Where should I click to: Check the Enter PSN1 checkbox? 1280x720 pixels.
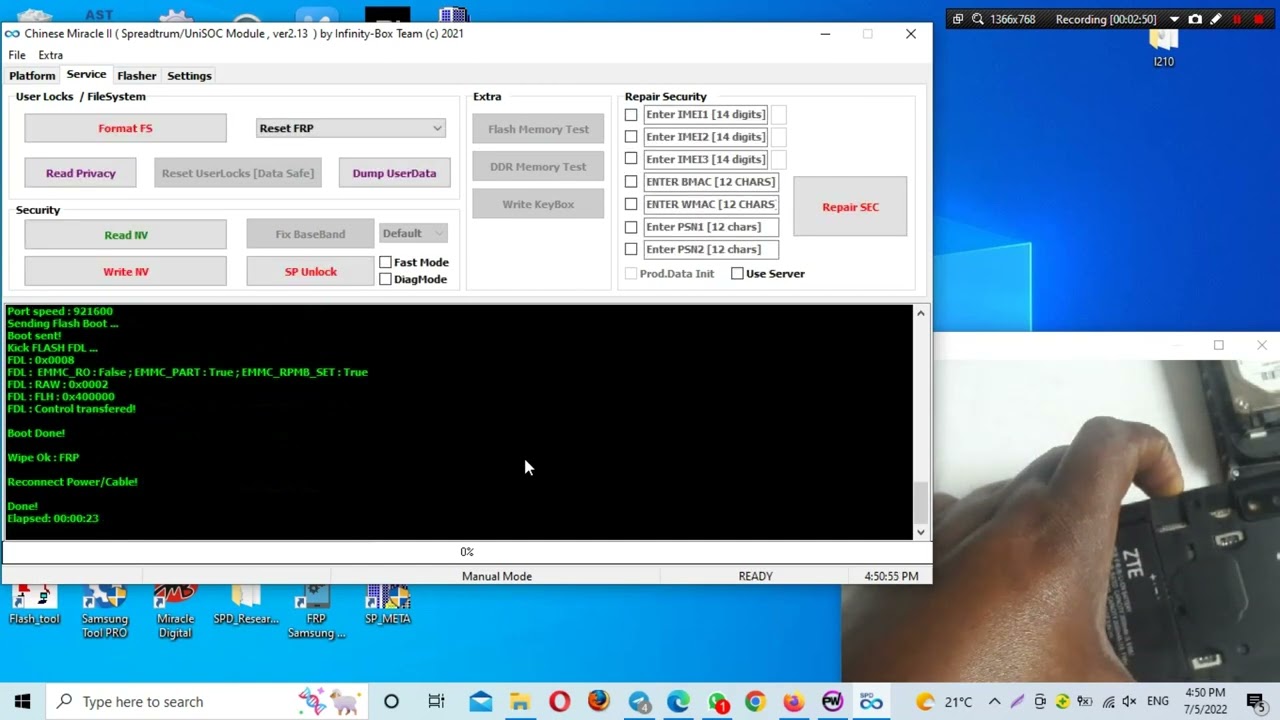click(x=631, y=226)
